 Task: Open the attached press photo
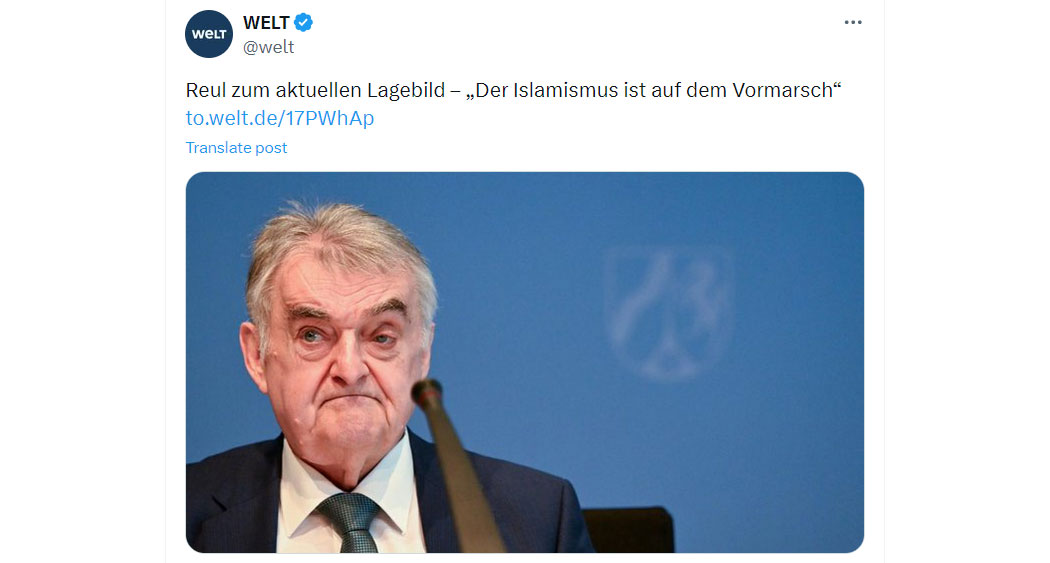[x=524, y=362]
